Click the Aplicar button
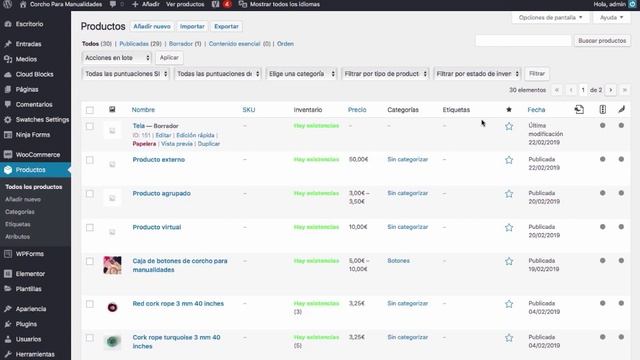 169,58
